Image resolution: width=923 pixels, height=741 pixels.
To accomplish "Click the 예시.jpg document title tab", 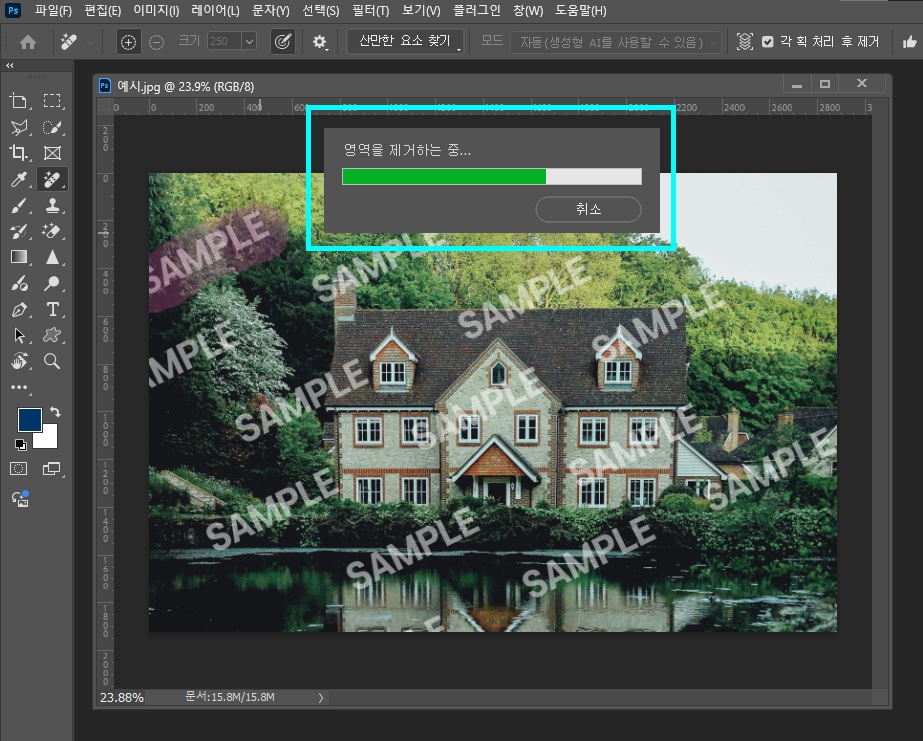I will coord(185,87).
